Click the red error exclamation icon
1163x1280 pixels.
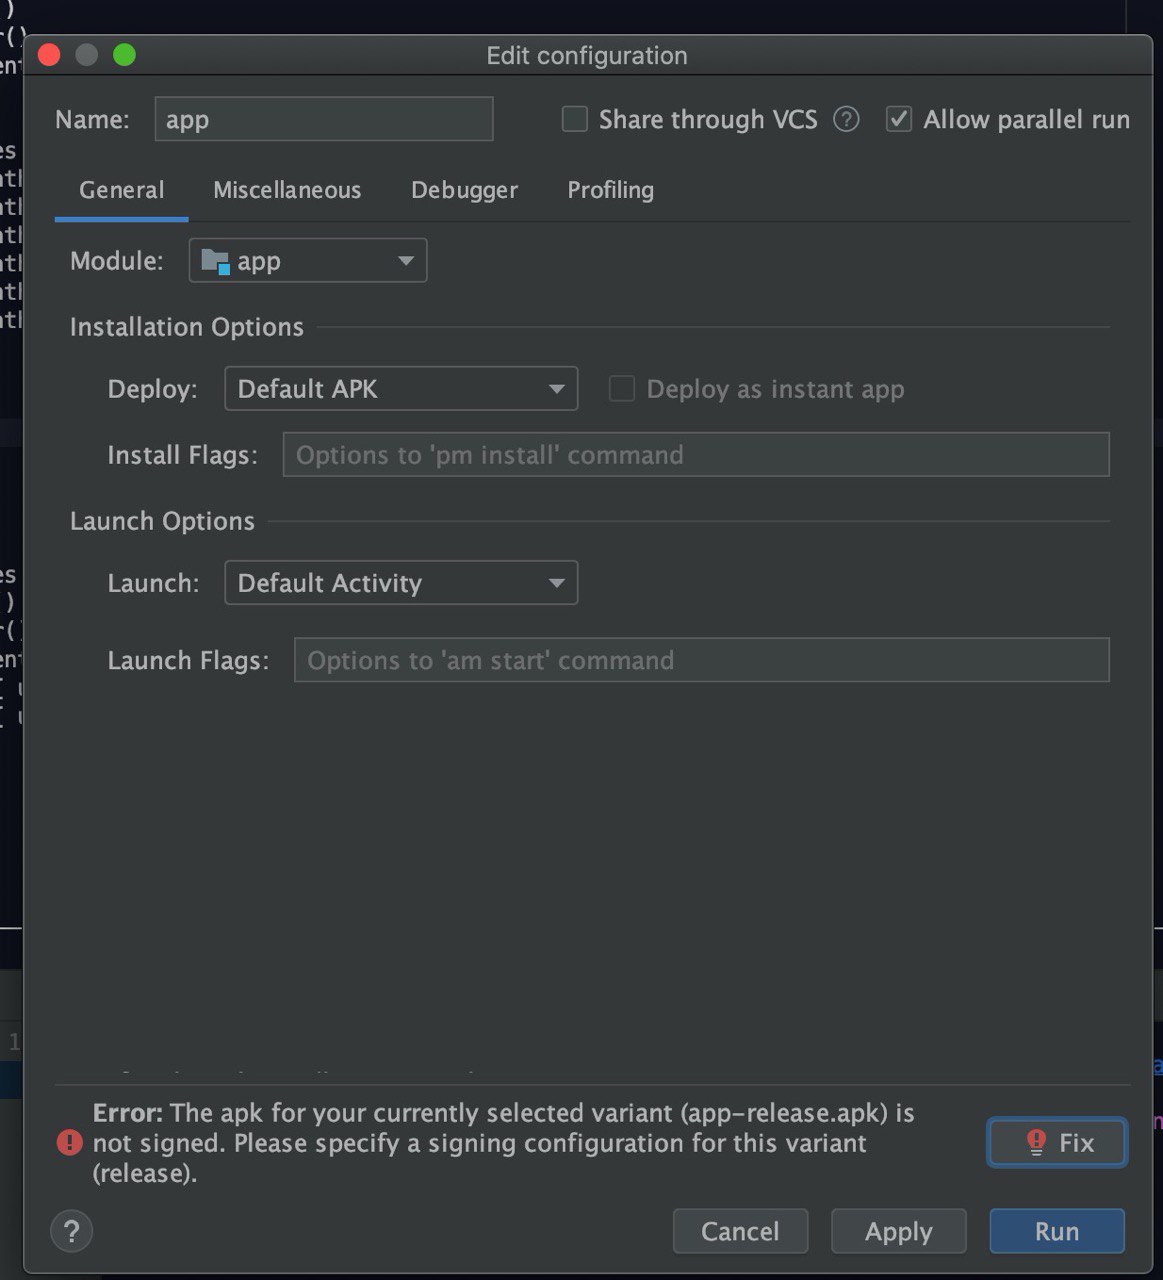pos(69,1142)
